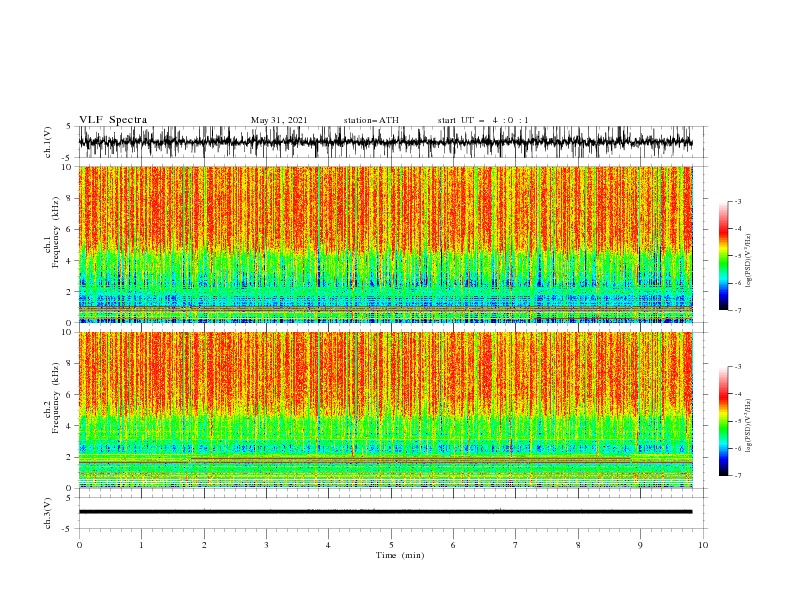Click the 'ch.3(V)' waveform axis label
This screenshot has height=612, width=792.
pos(48,513)
